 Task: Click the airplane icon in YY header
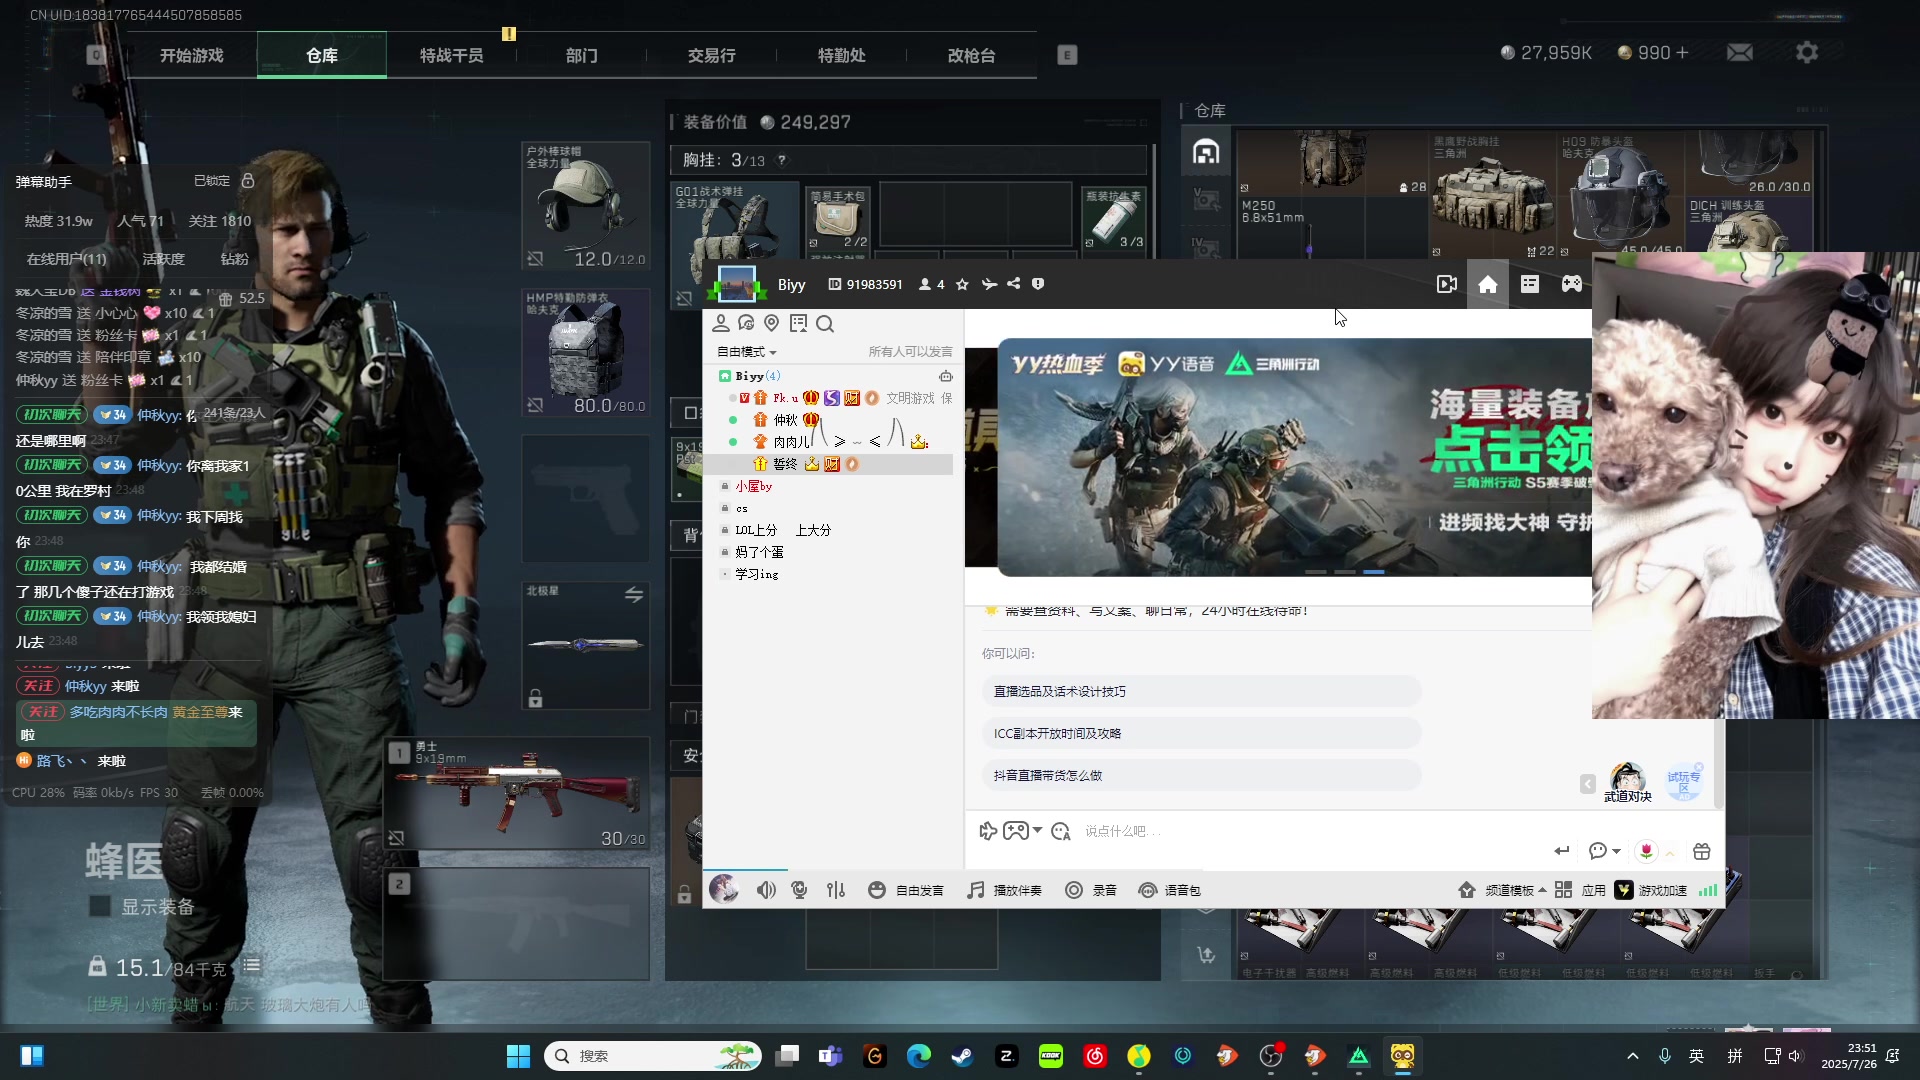pyautogui.click(x=989, y=284)
